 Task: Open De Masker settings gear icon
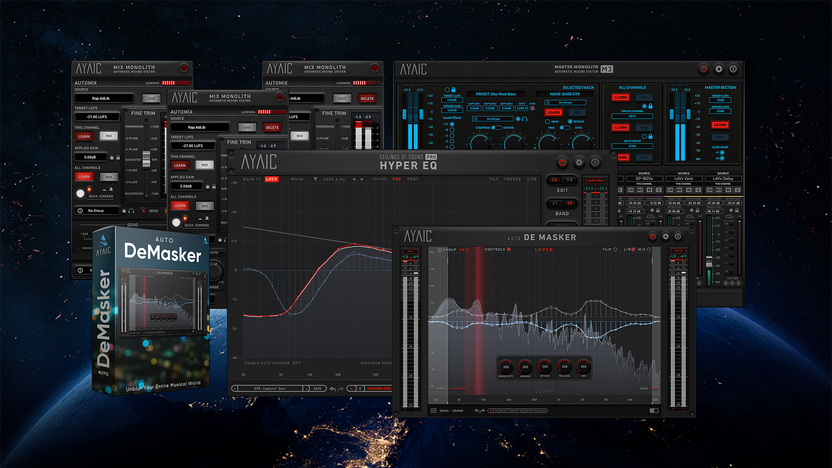666,236
